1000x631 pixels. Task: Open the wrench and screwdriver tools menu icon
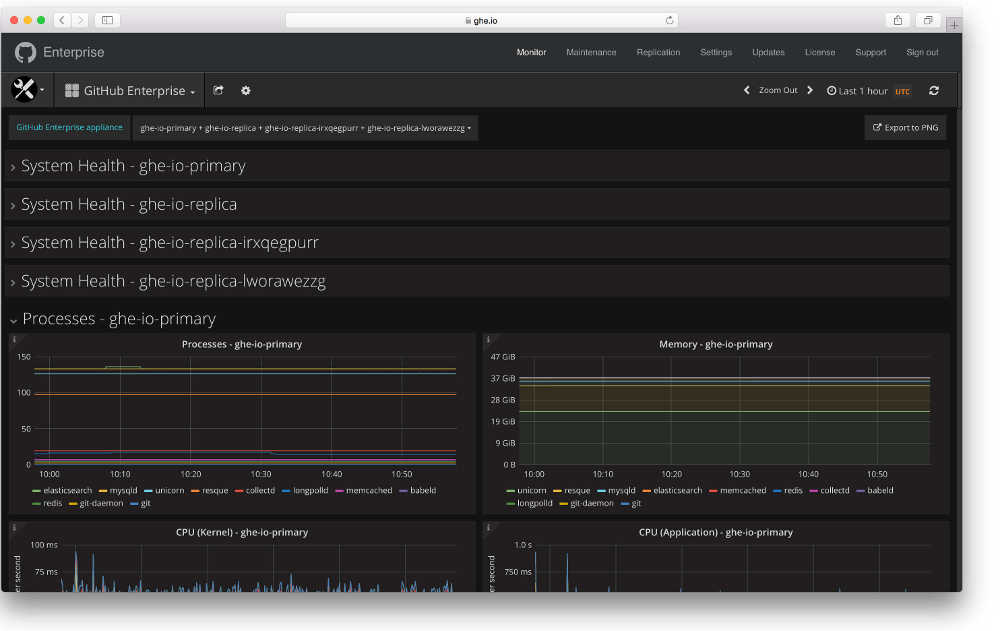pyautogui.click(x=24, y=90)
